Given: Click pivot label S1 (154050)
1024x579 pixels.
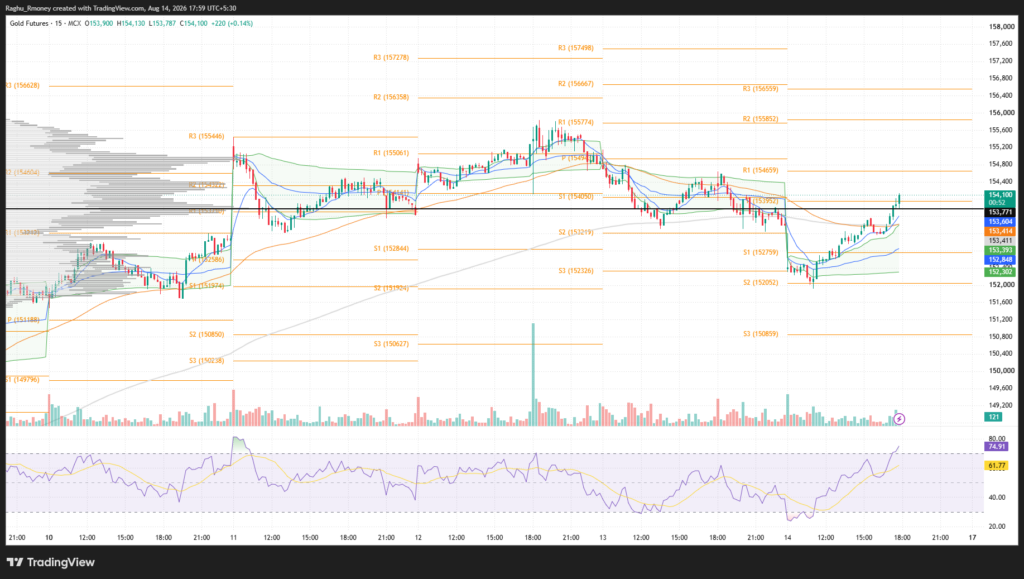Looking at the screenshot, I should [575, 196].
